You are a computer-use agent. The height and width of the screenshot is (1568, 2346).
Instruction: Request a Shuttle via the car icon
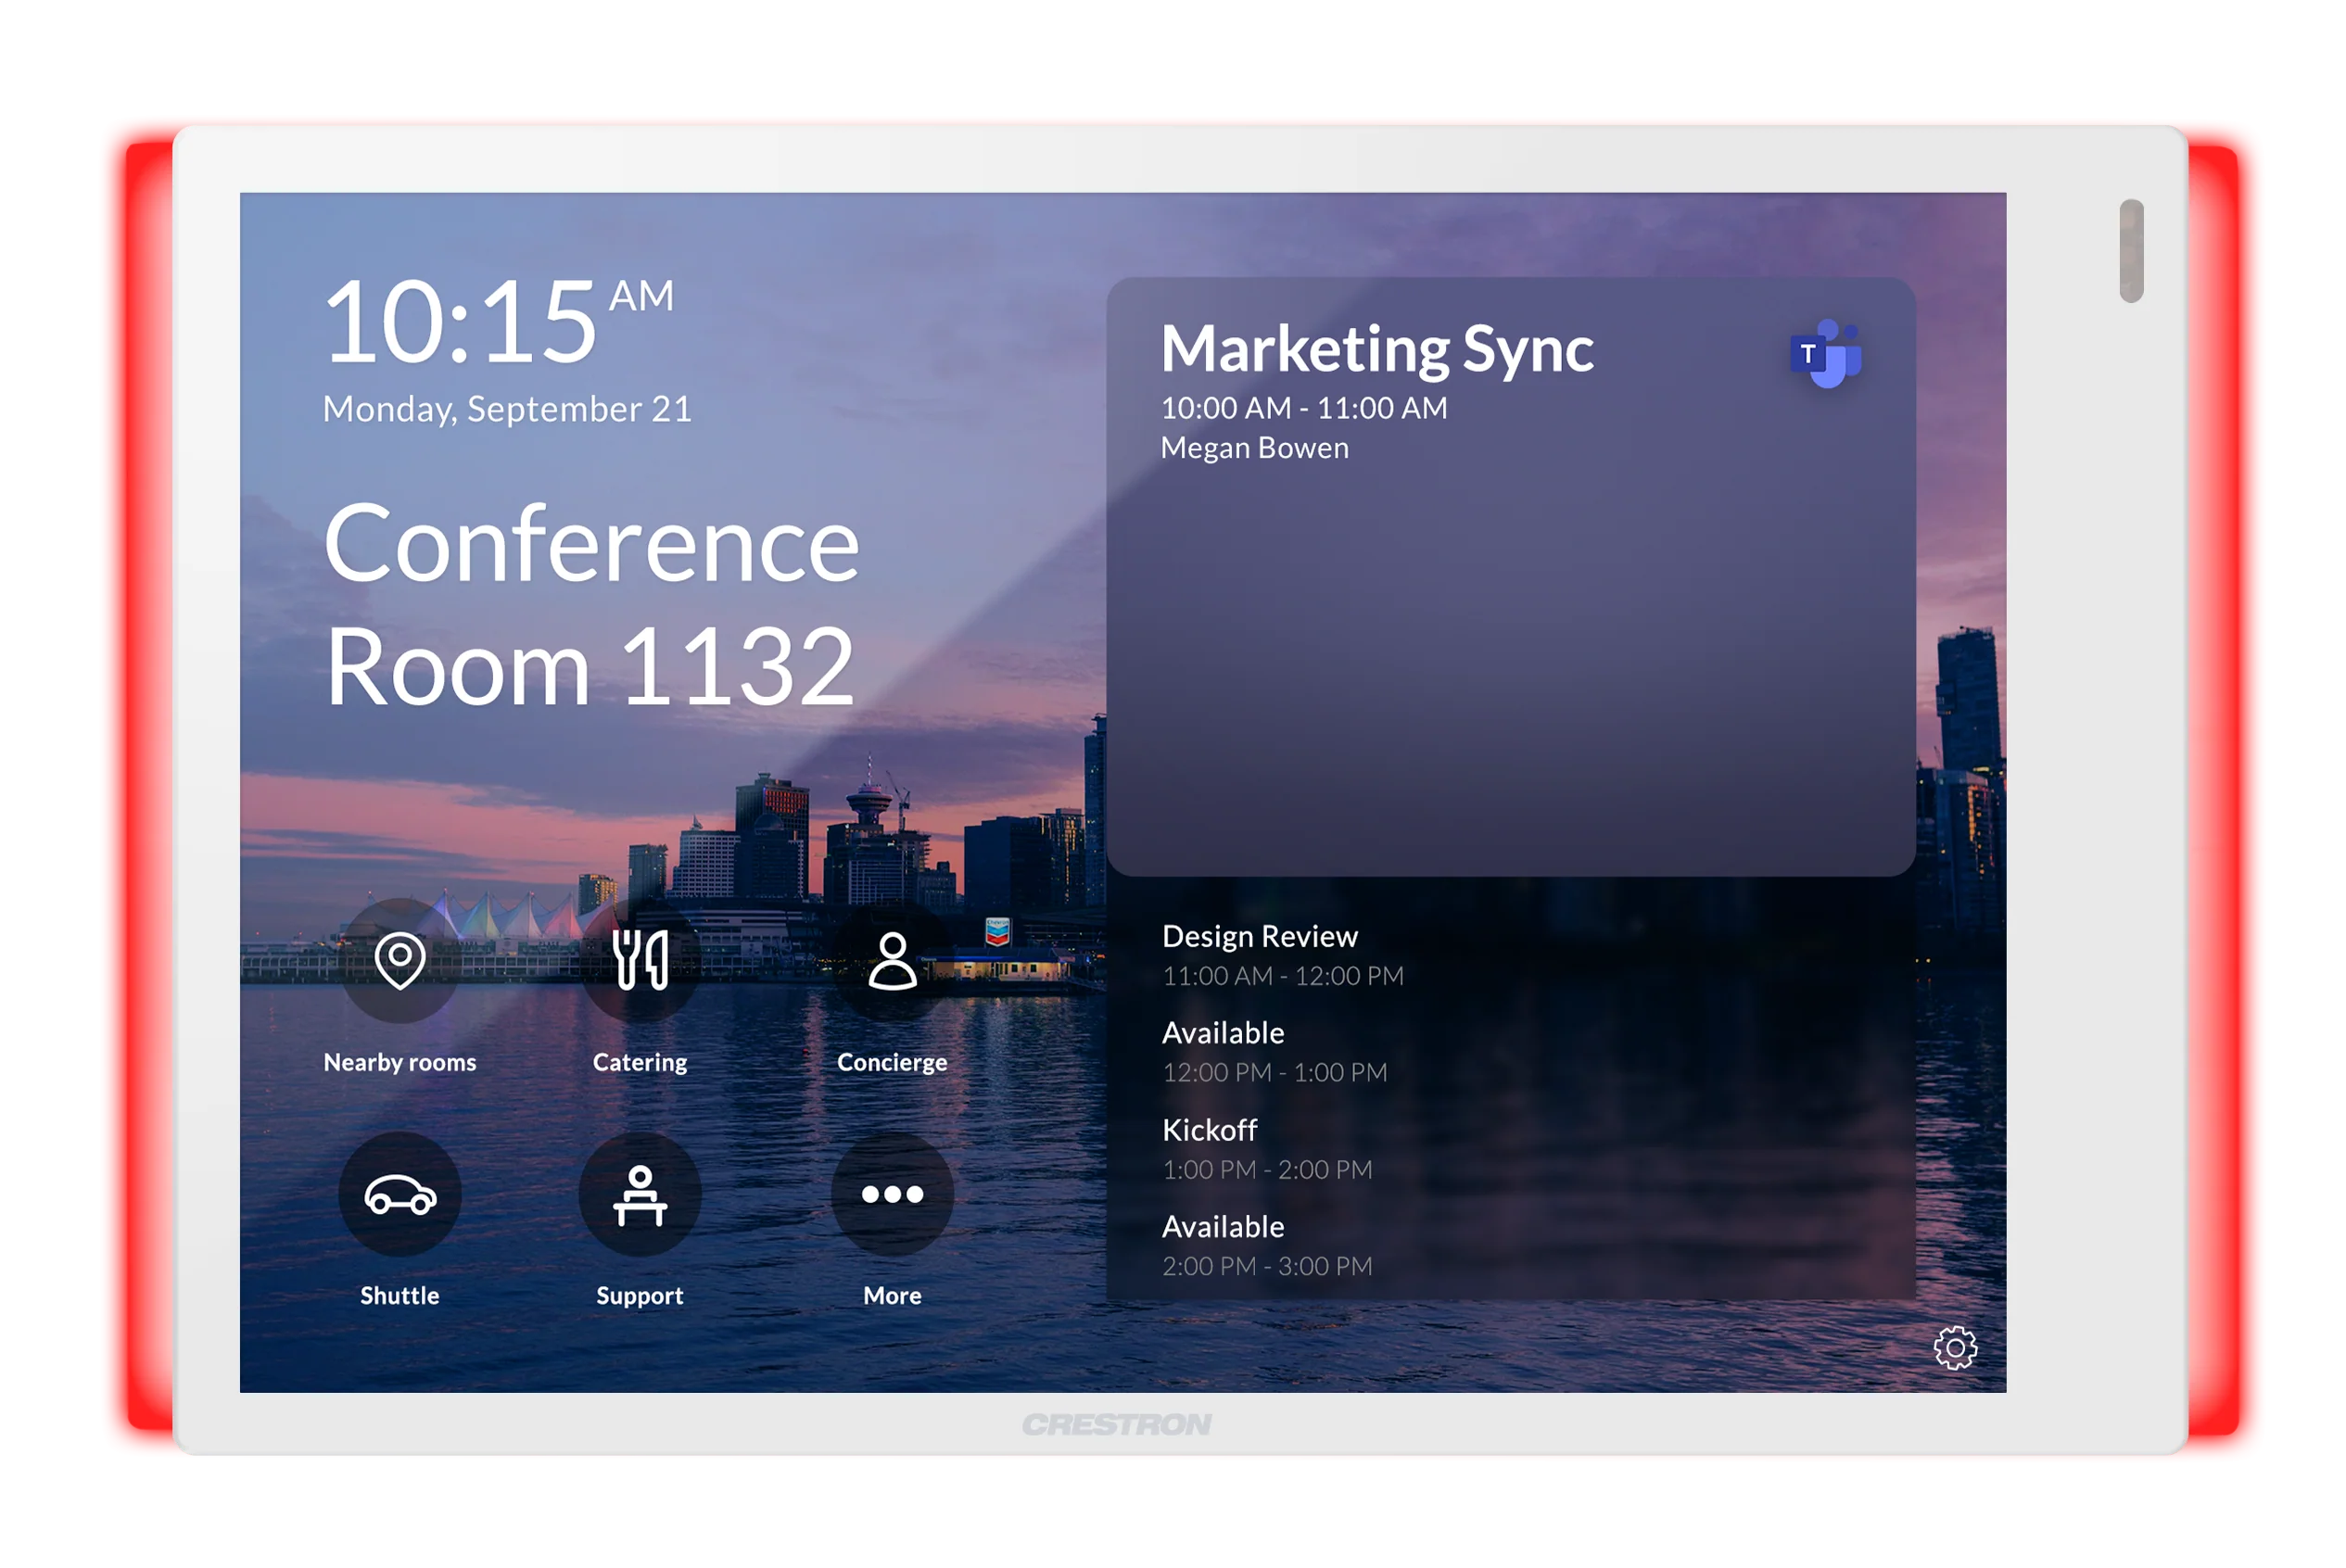(x=399, y=1194)
